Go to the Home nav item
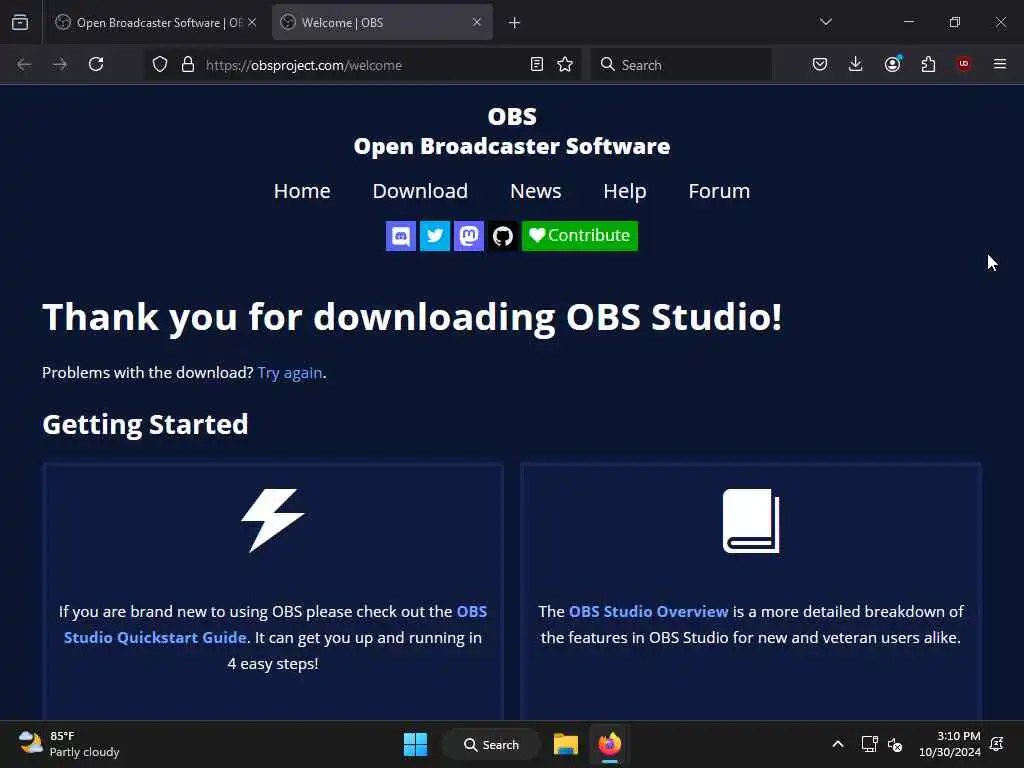1024x768 pixels. tap(302, 191)
